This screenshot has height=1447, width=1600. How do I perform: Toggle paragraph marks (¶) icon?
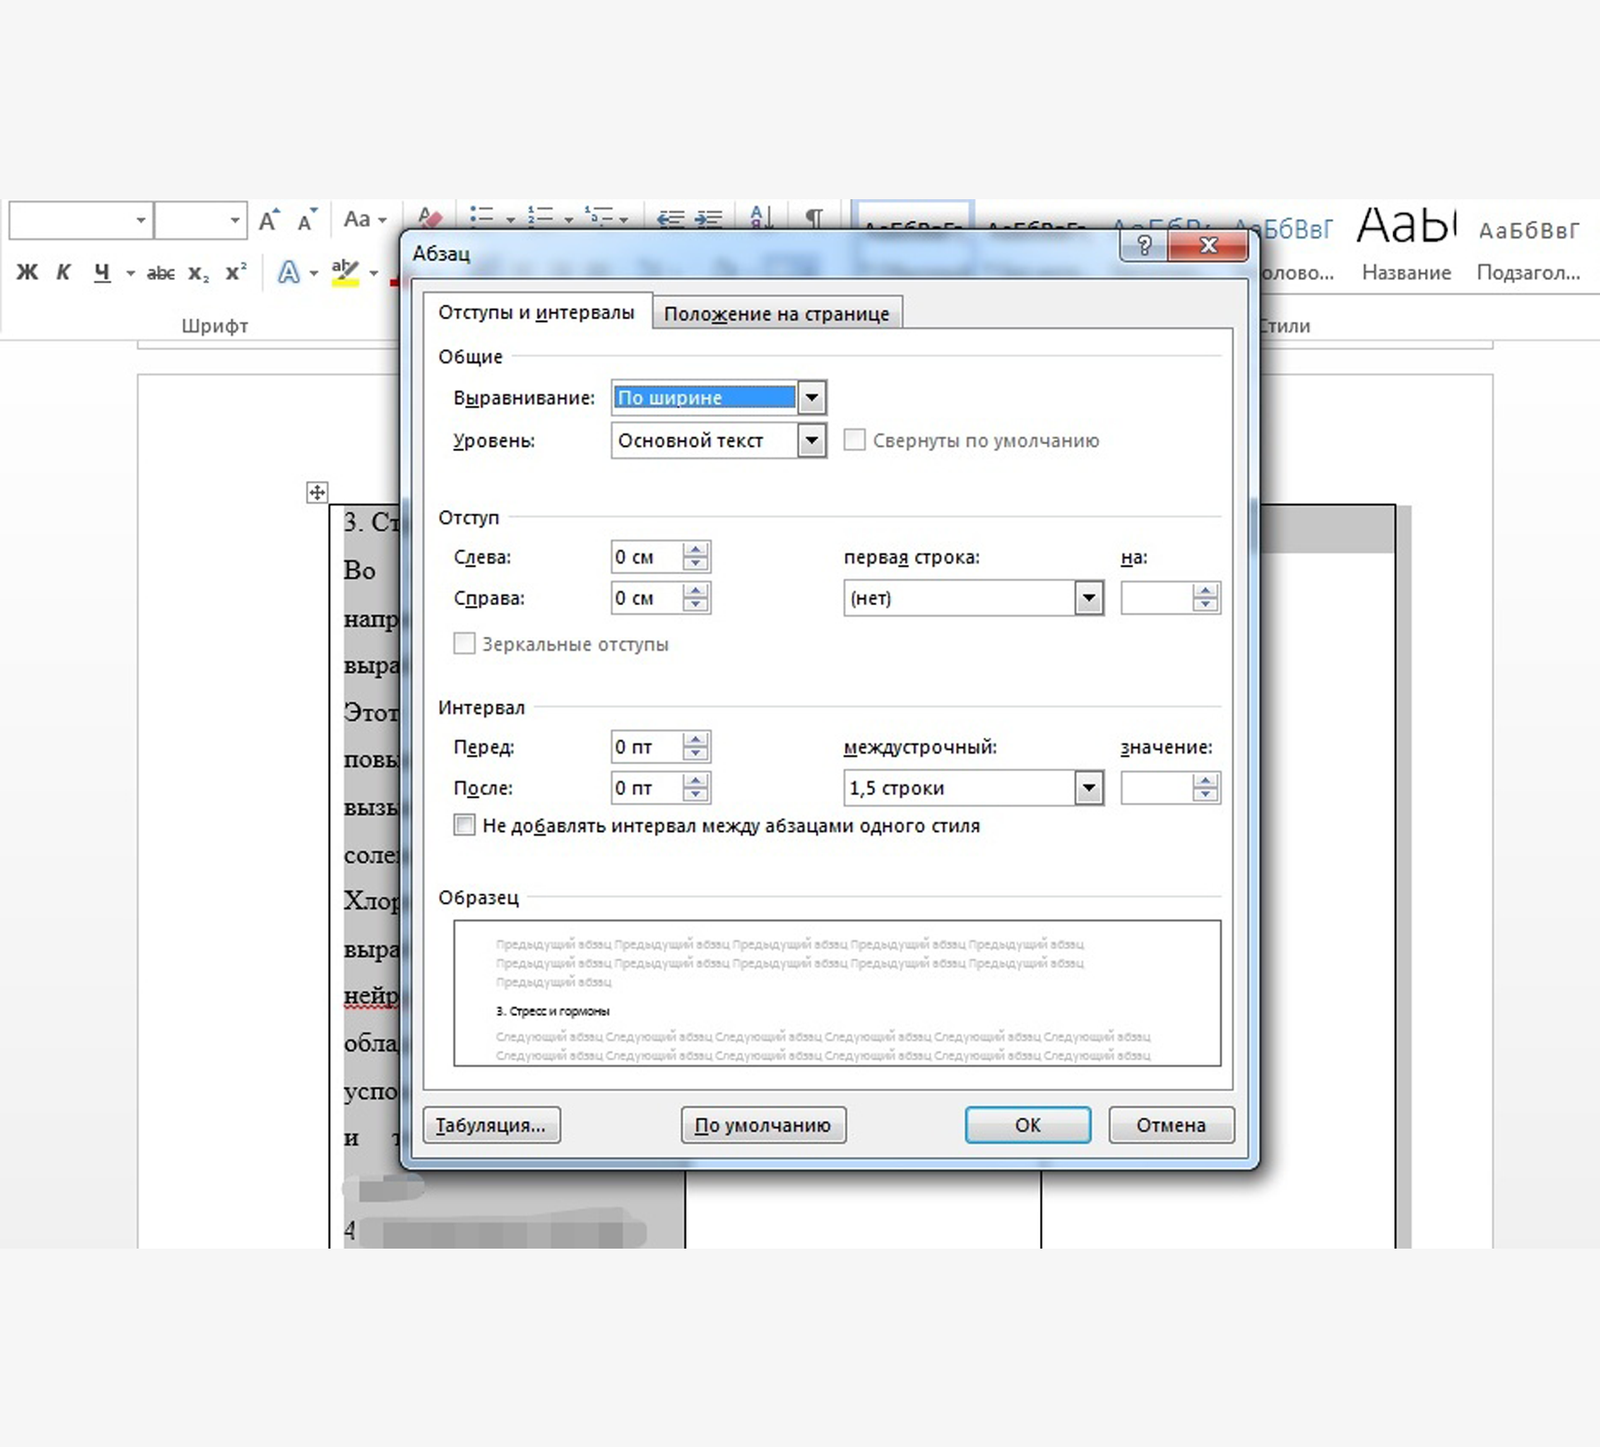(815, 217)
